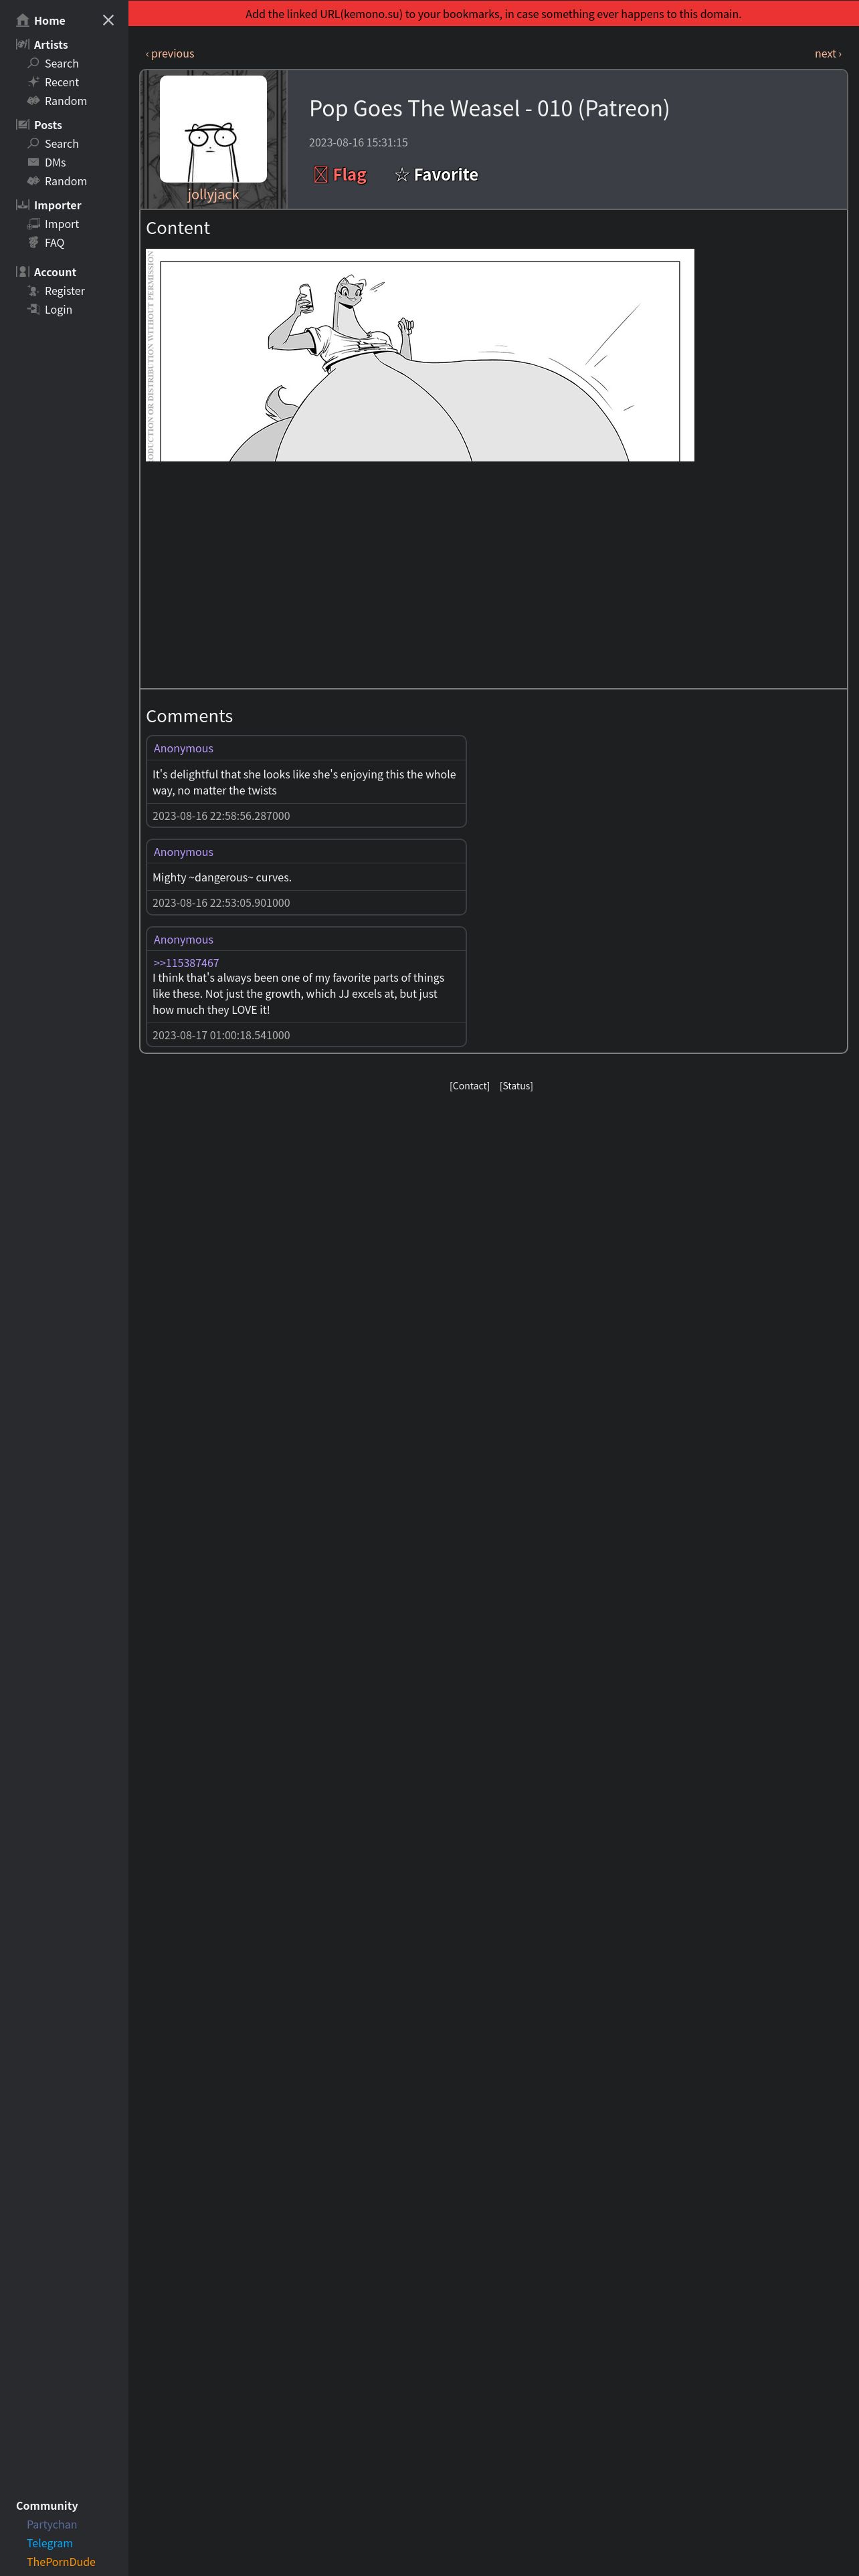Go to the previous post
This screenshot has height=2576, width=859.
(170, 54)
